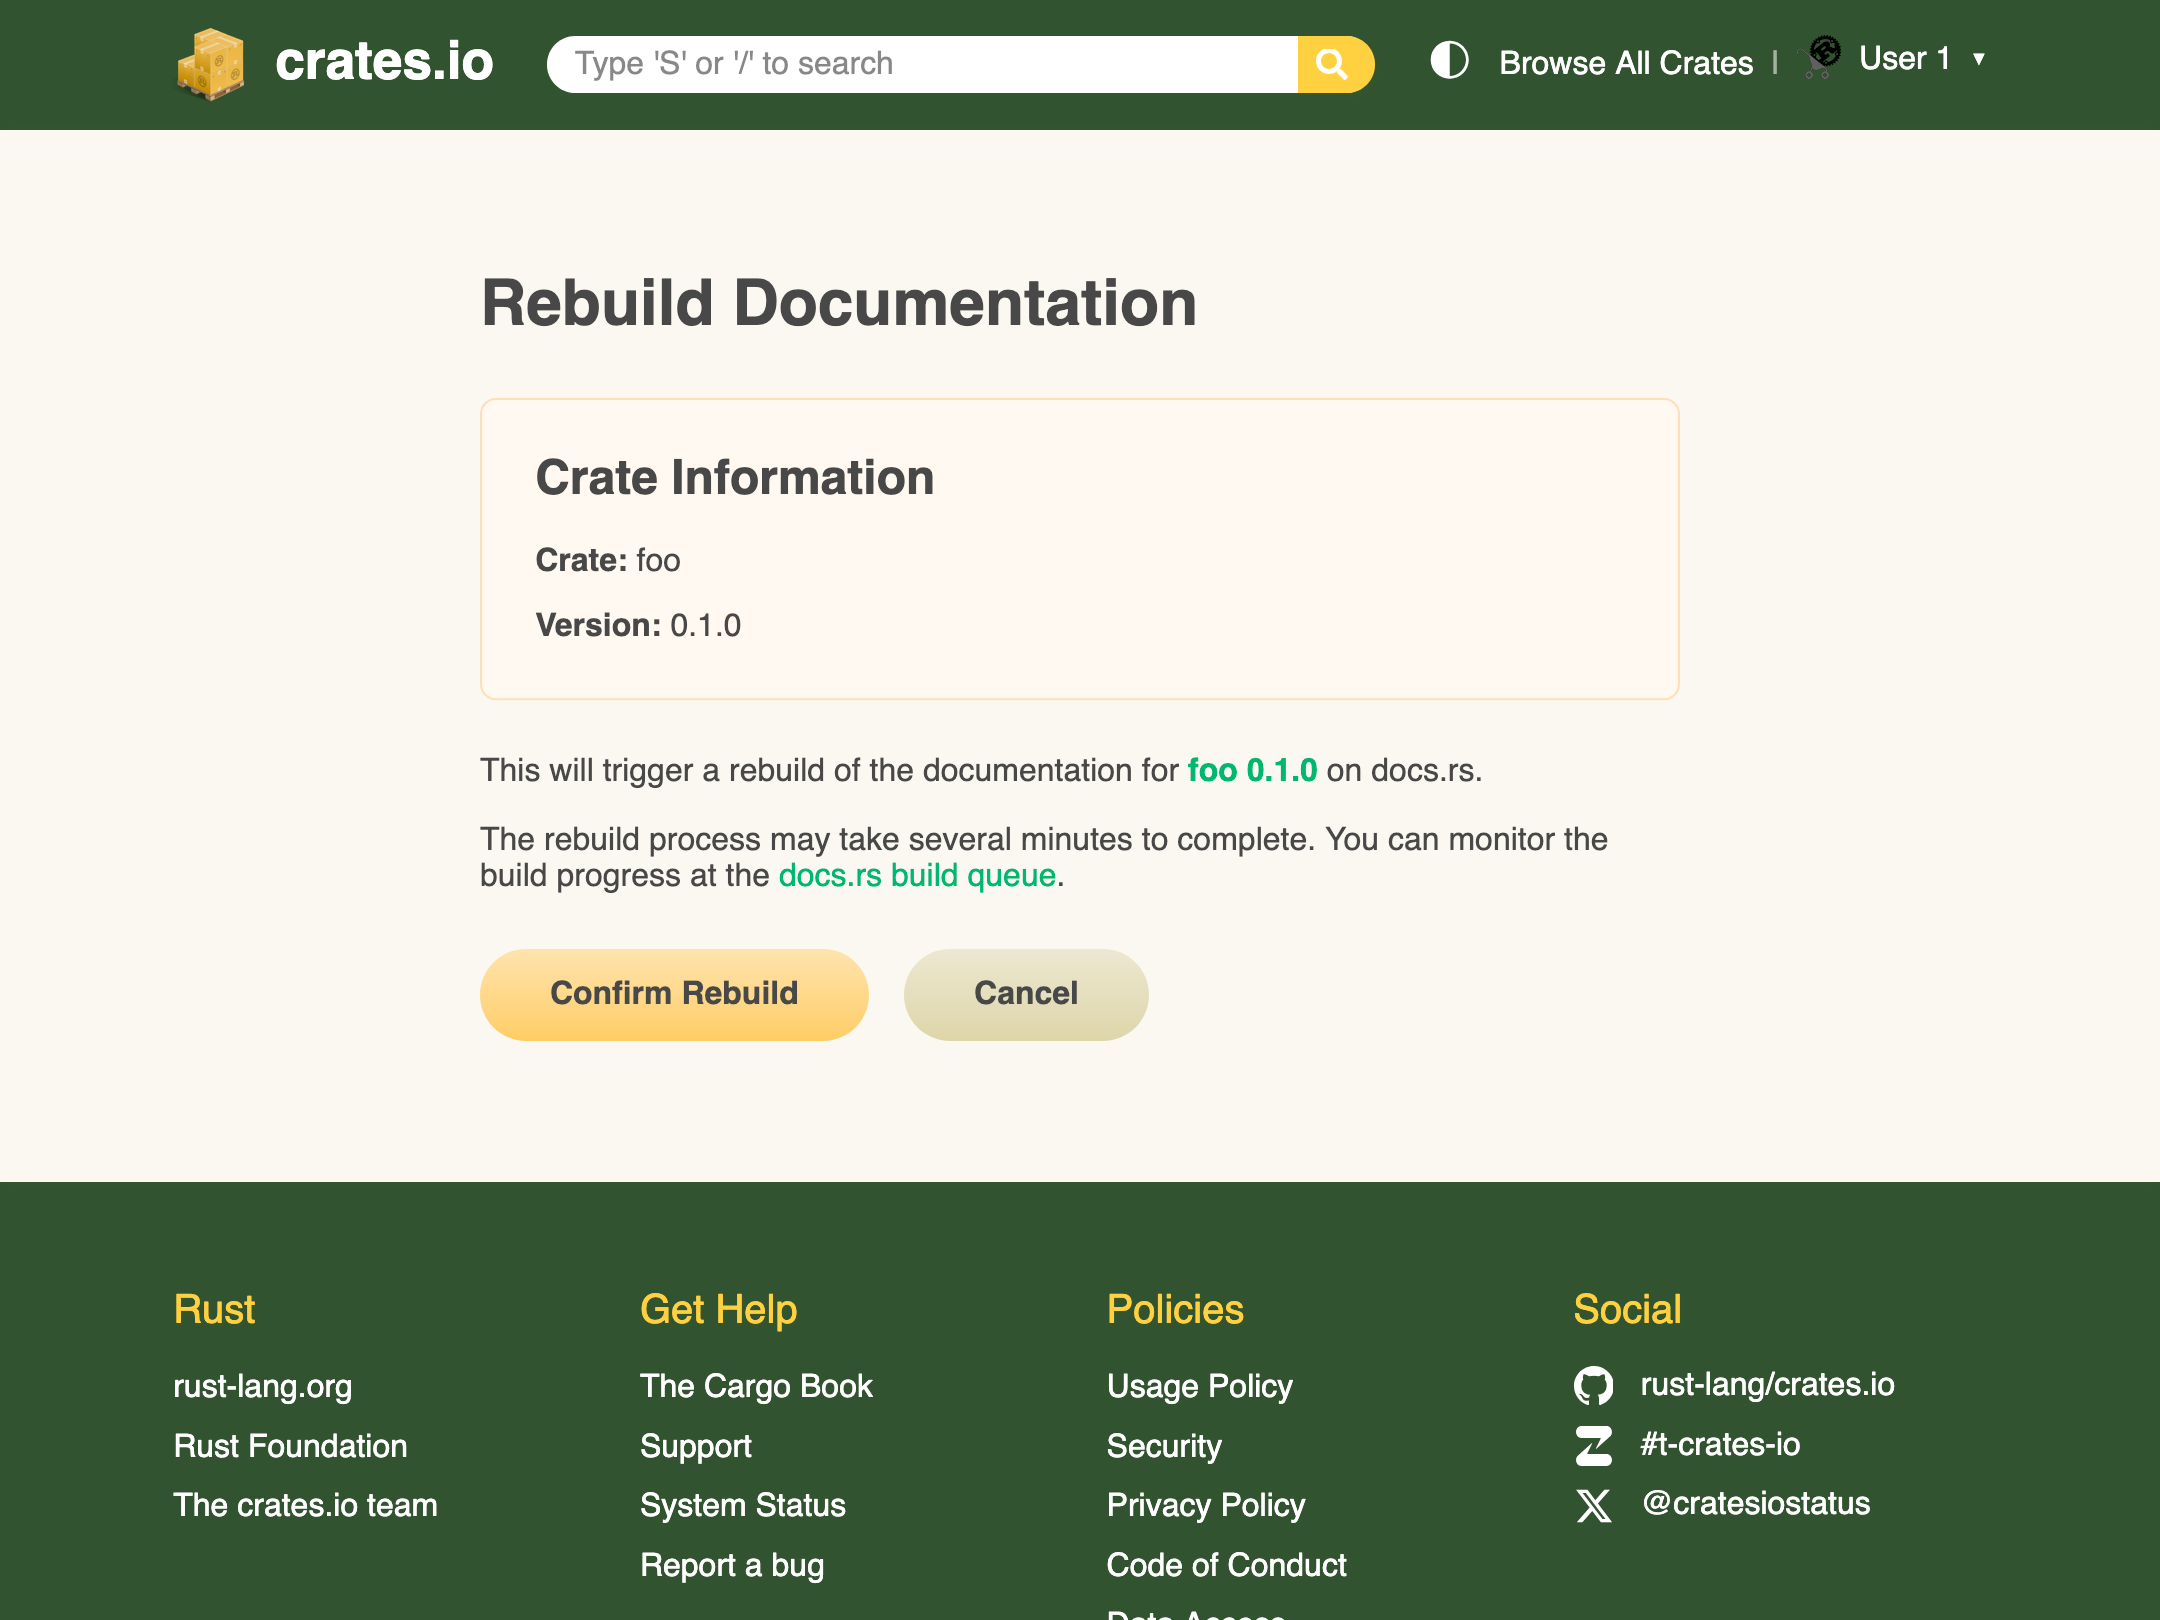Click the Cancel button

[x=1025, y=993]
